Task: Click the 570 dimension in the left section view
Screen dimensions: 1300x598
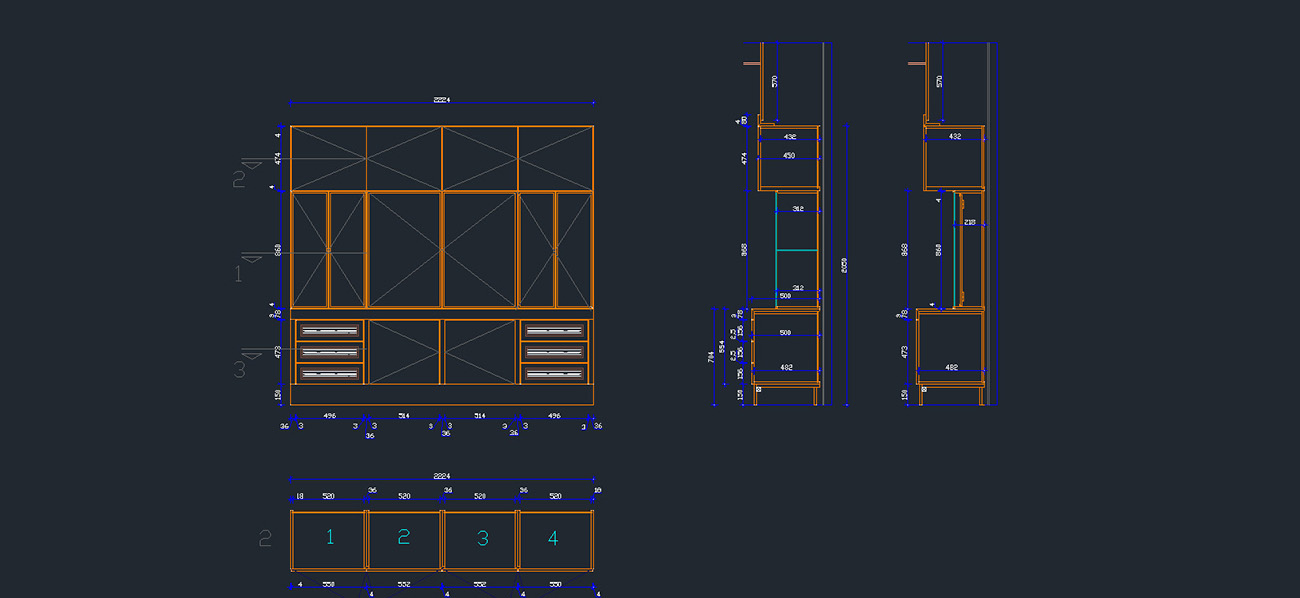Action: 774,81
